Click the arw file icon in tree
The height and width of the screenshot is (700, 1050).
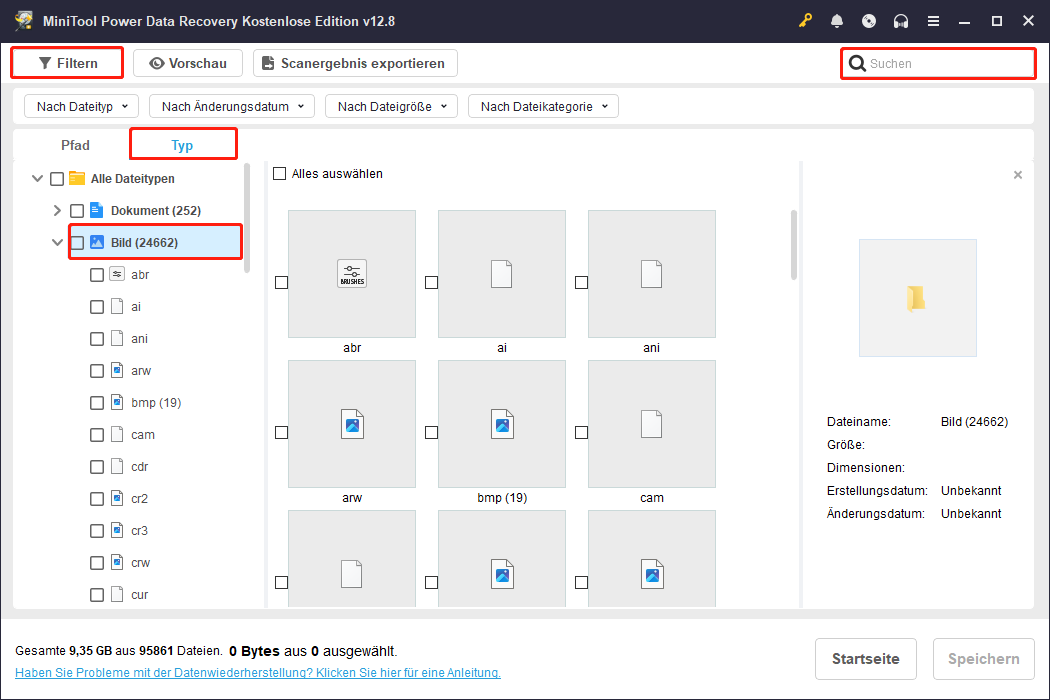pyautogui.click(x=117, y=370)
